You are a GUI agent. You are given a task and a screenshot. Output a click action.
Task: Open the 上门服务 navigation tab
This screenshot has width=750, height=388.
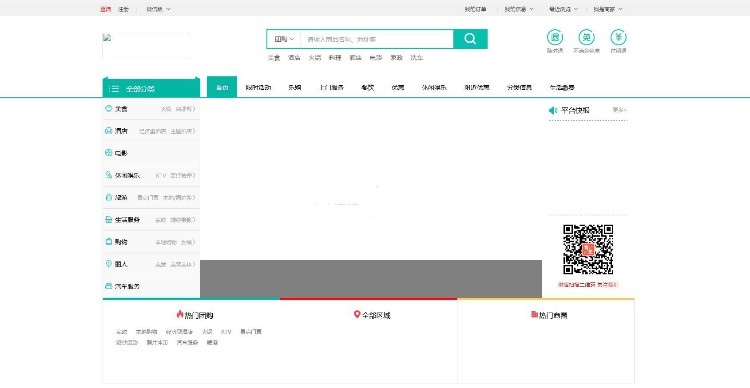[x=331, y=88]
